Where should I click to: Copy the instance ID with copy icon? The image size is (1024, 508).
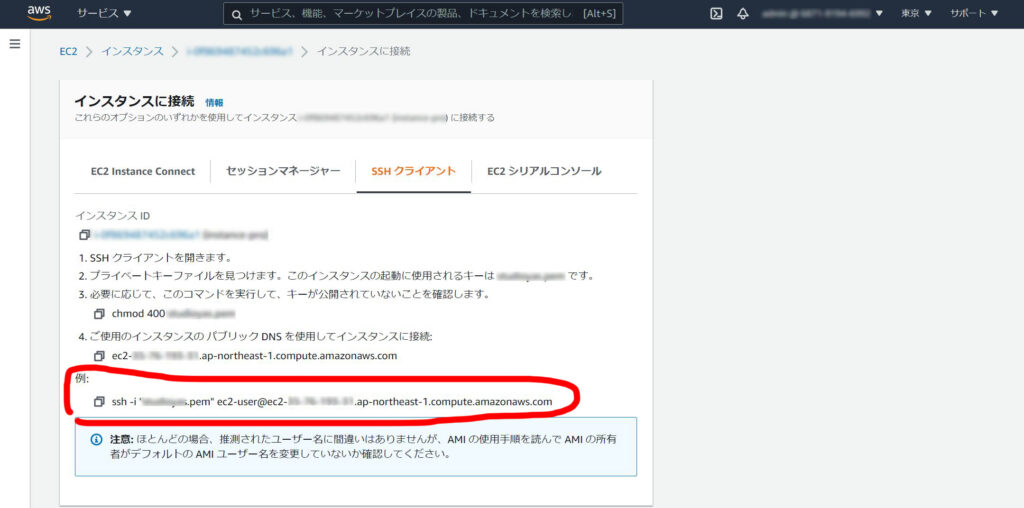[x=84, y=234]
